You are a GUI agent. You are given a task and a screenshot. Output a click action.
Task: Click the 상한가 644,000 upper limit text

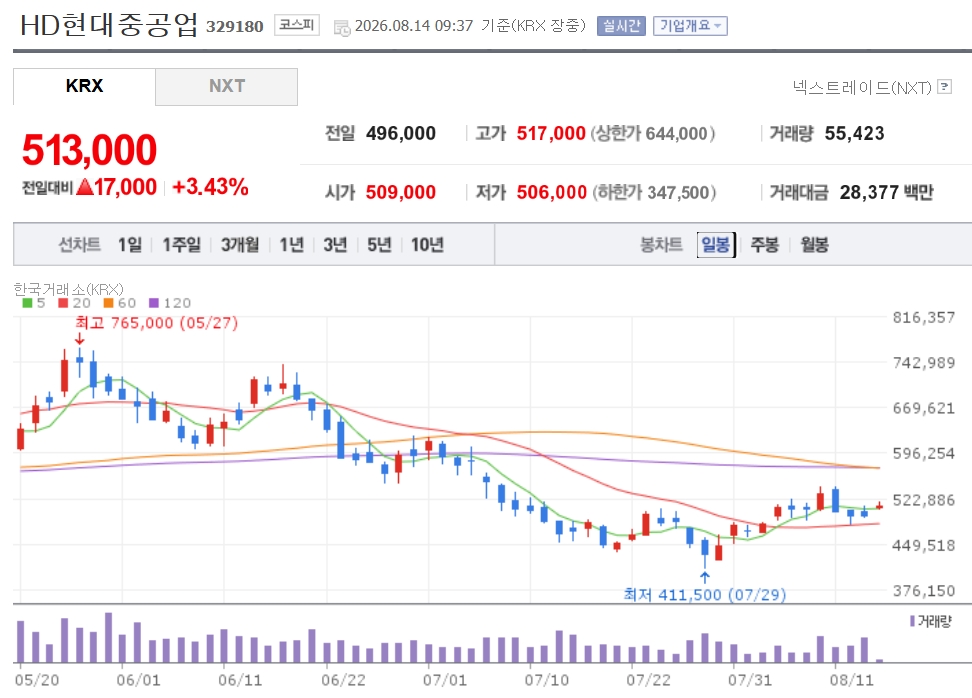click(653, 133)
